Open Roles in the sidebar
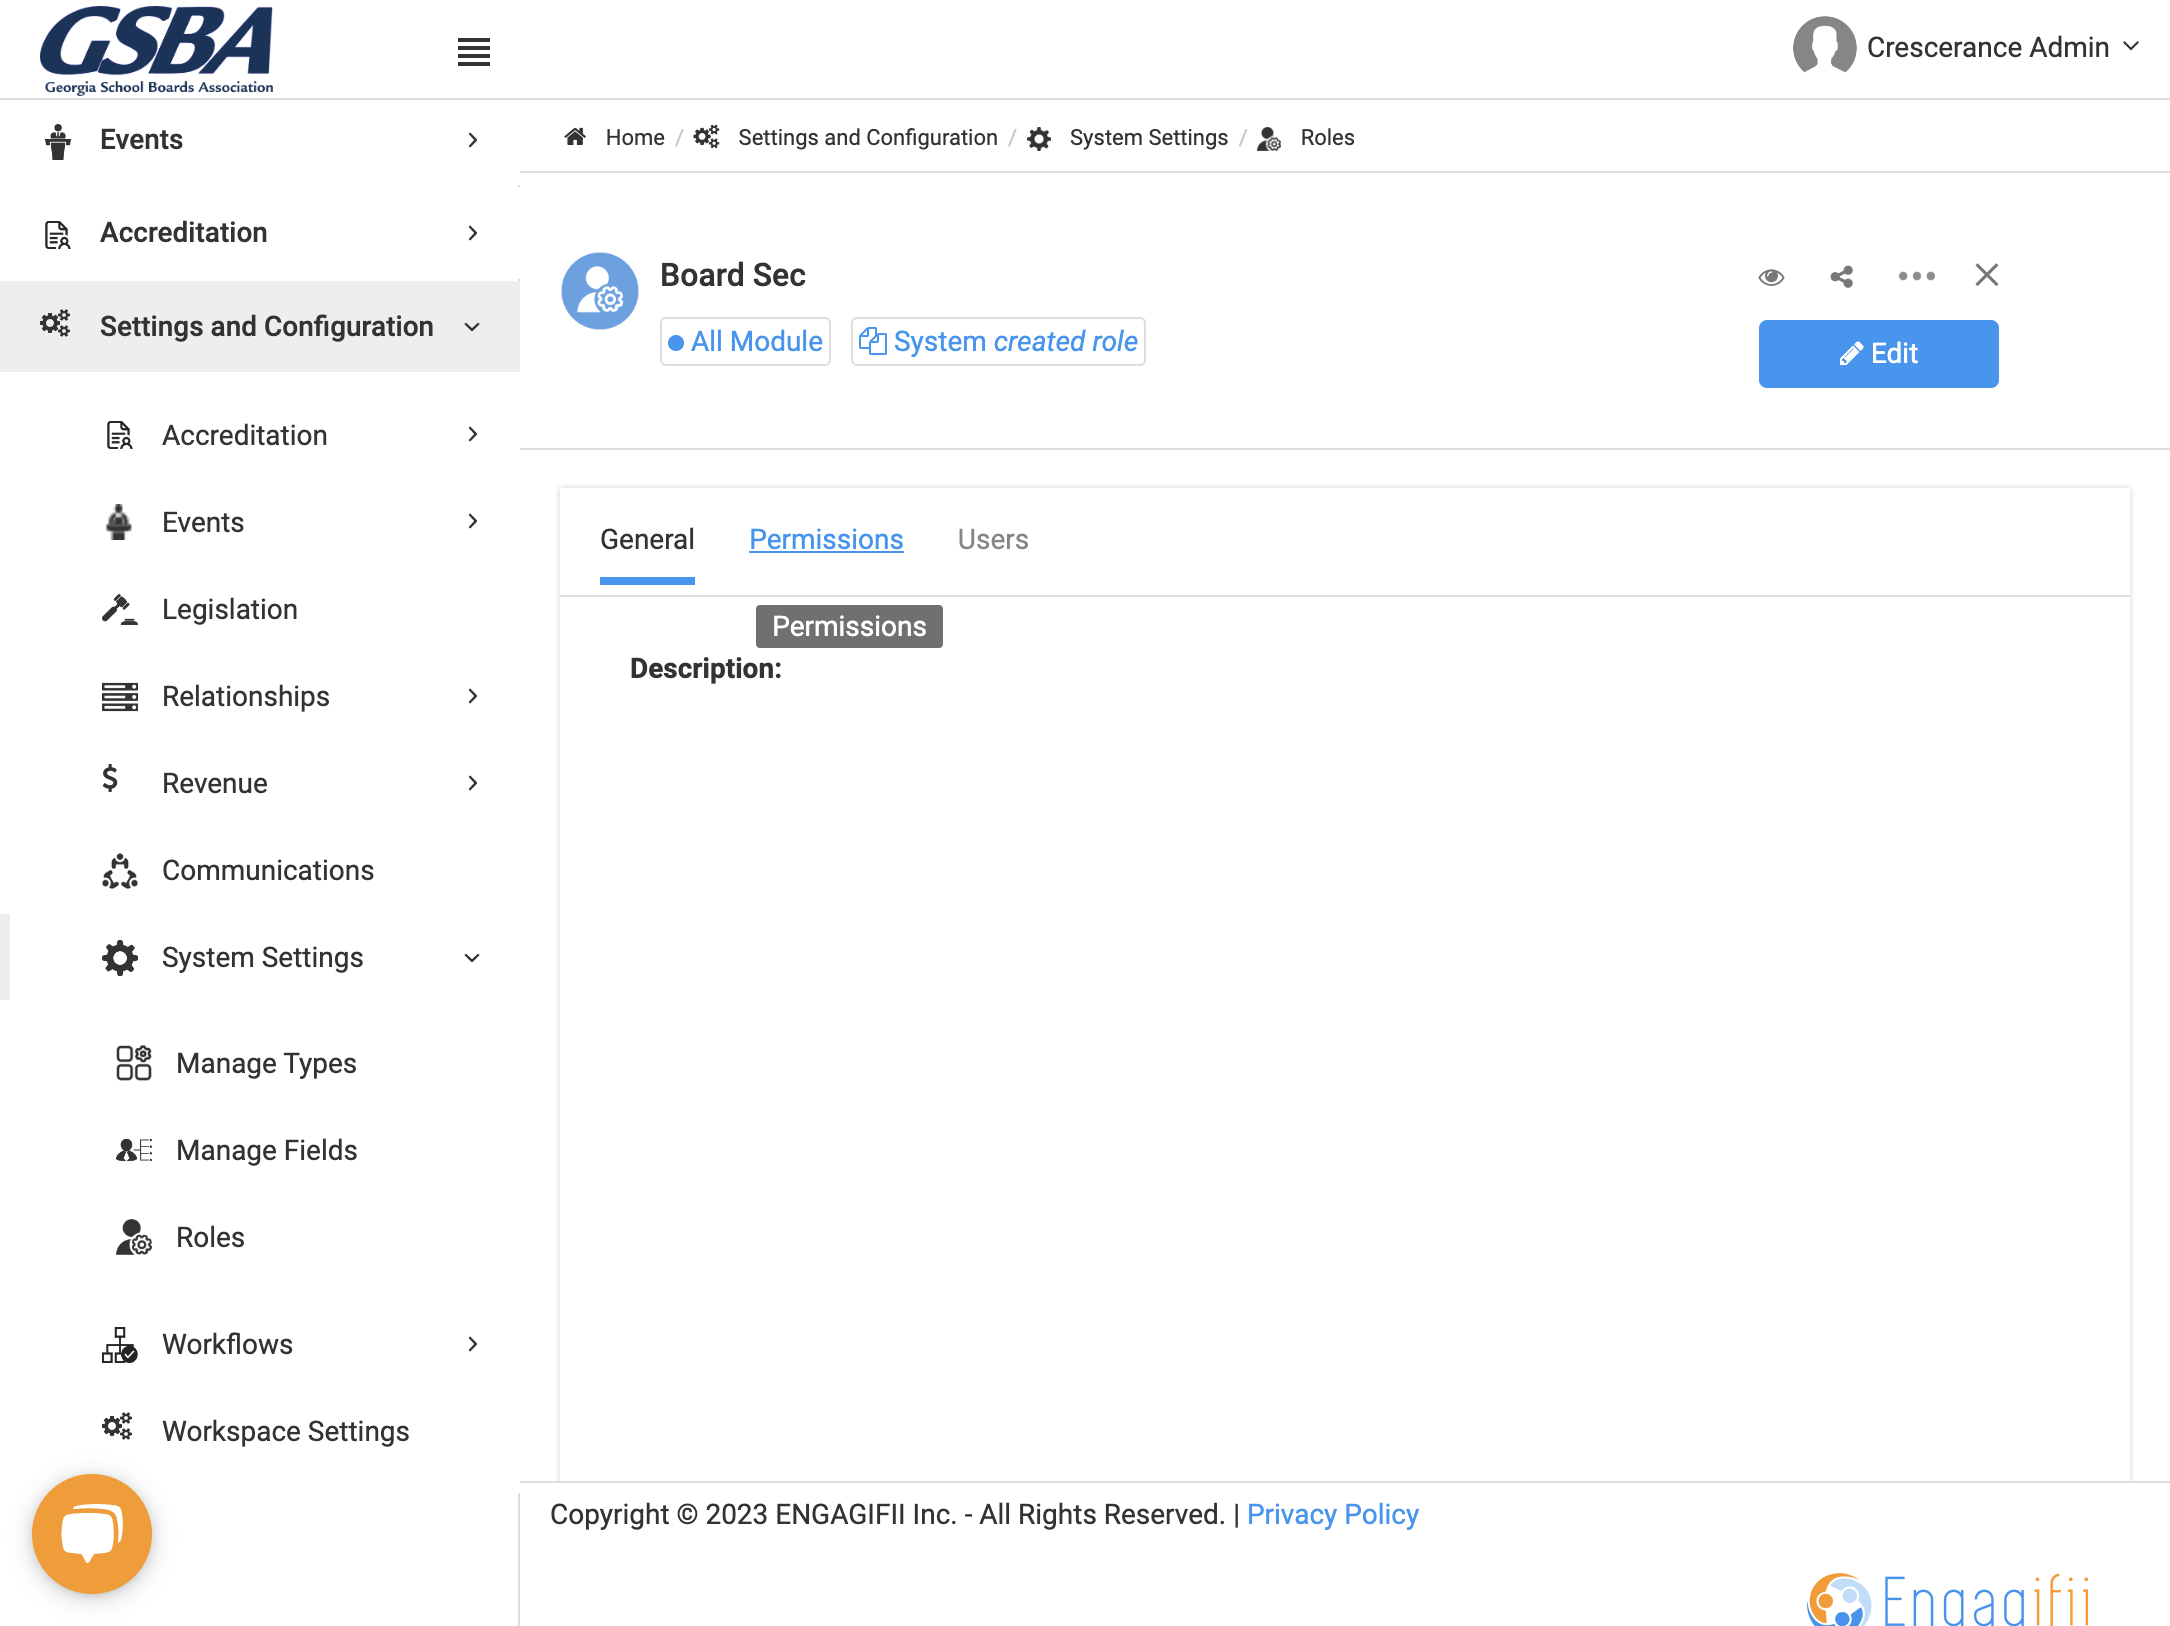 [210, 1237]
